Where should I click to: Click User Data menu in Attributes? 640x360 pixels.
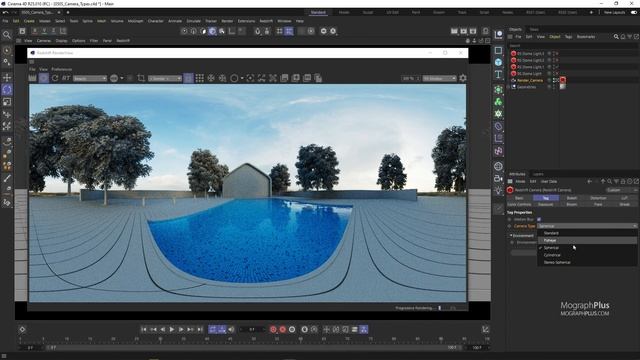[x=549, y=182]
